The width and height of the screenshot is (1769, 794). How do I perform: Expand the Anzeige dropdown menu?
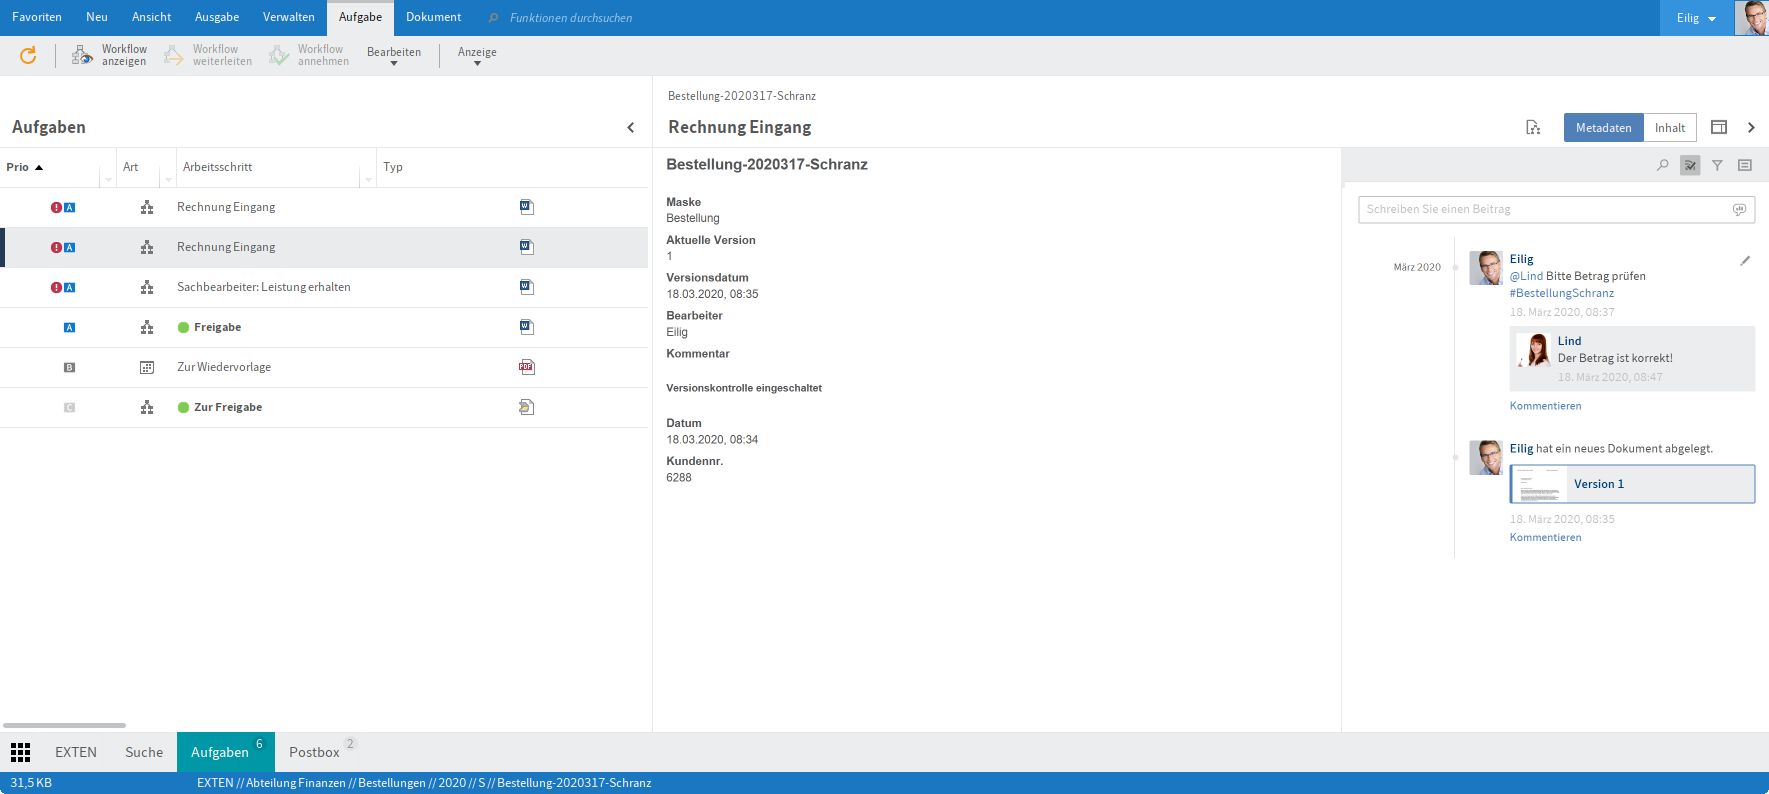coord(477,56)
